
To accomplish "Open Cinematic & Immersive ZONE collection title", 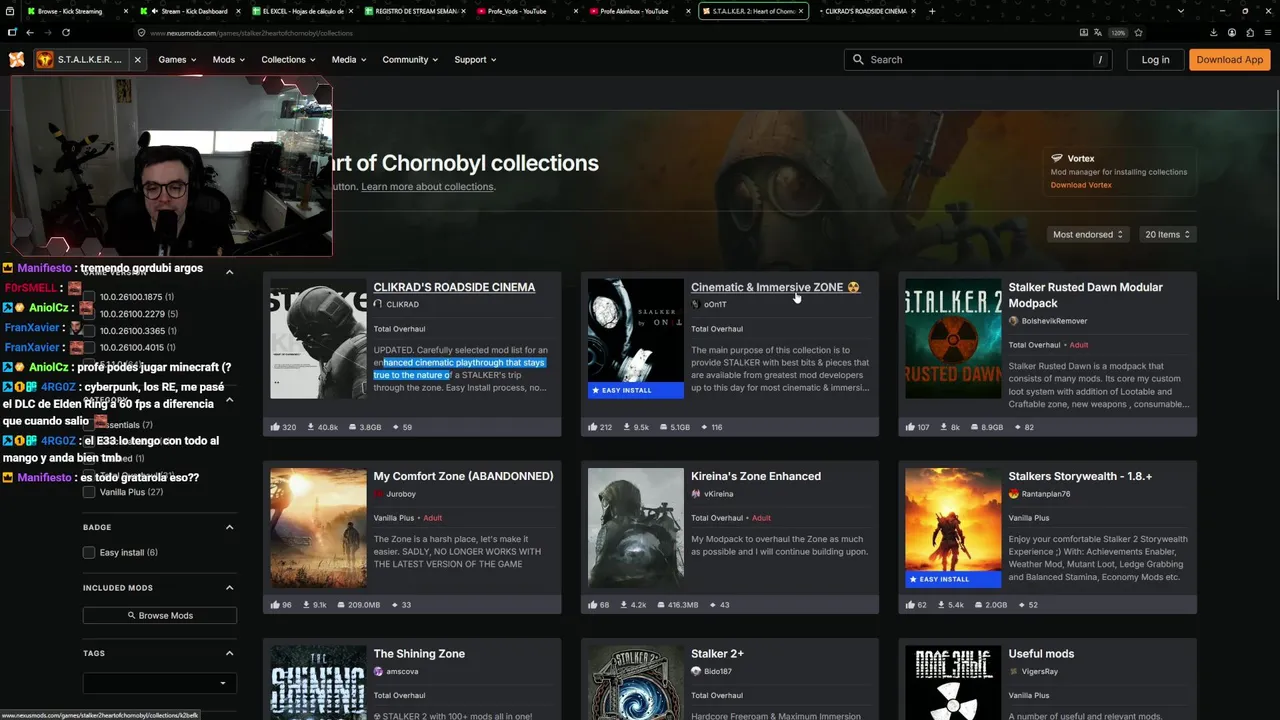I will click(x=775, y=287).
